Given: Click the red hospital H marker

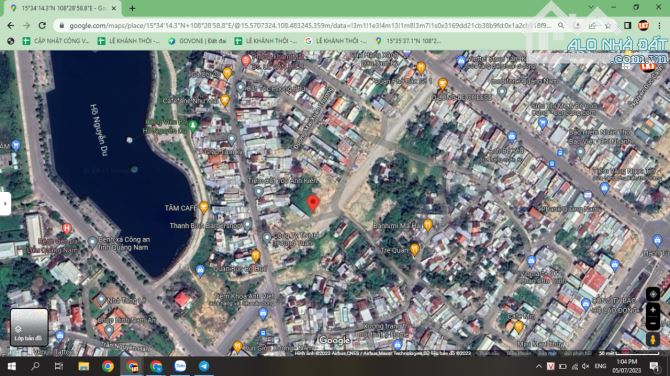Looking at the screenshot, I should [x=67, y=229].
